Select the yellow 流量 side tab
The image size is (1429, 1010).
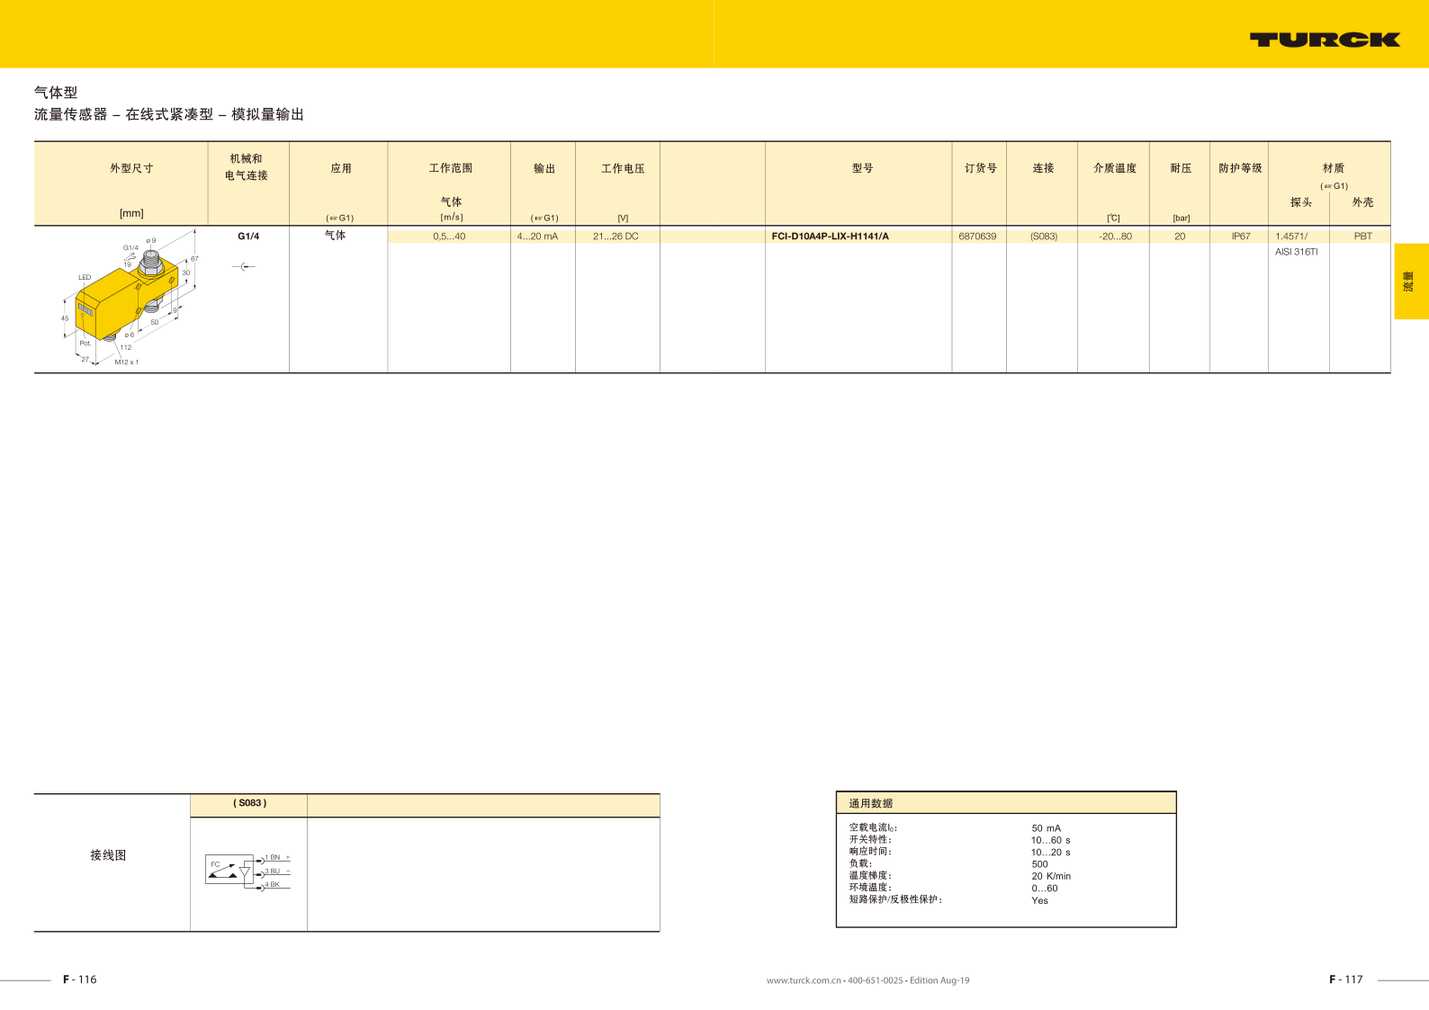(x=1411, y=281)
